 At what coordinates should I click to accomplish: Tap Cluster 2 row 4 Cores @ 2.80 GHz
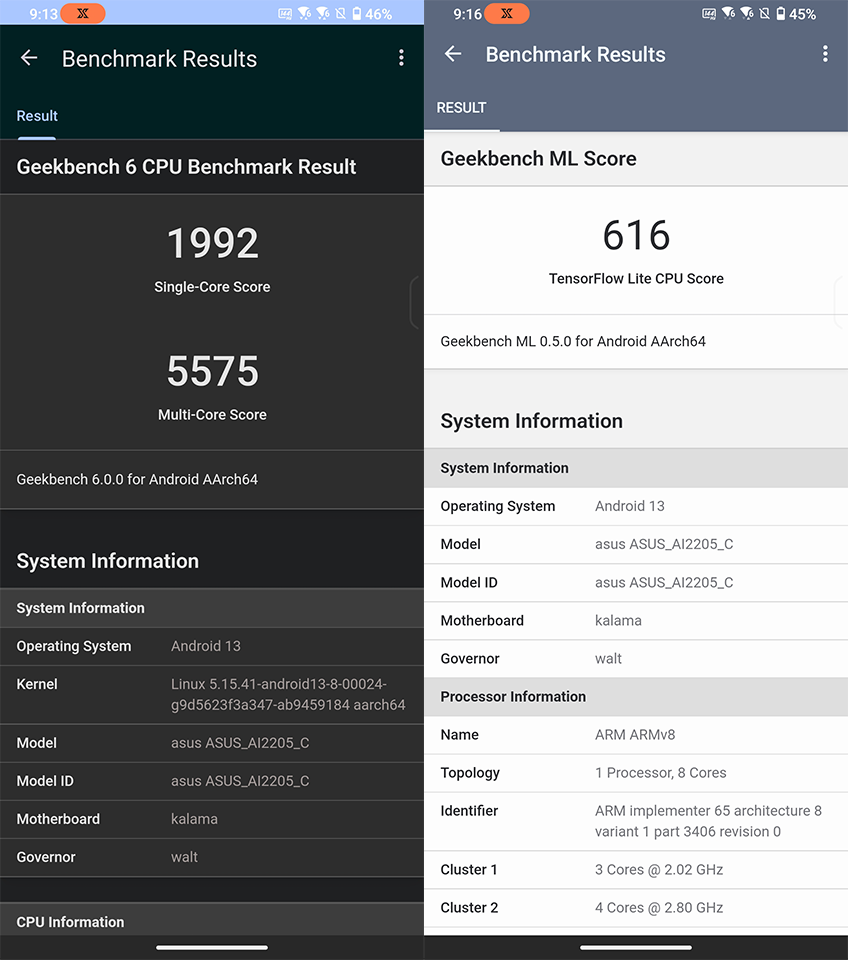pyautogui.click(x=636, y=908)
